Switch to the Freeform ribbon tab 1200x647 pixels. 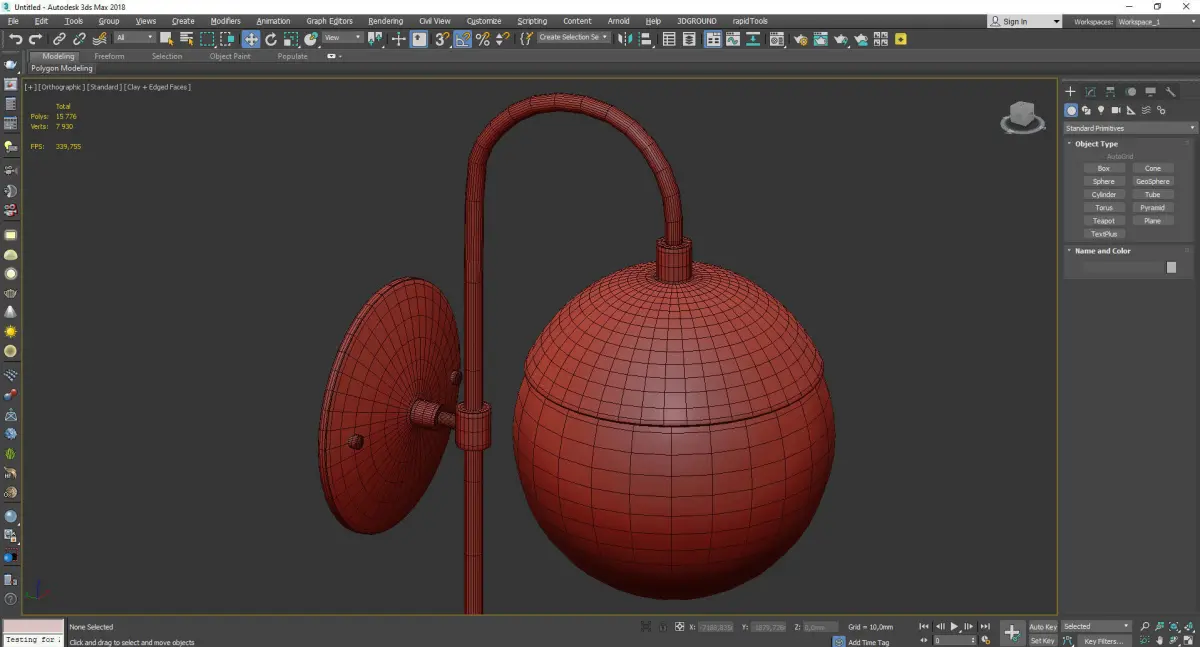pyautogui.click(x=109, y=56)
